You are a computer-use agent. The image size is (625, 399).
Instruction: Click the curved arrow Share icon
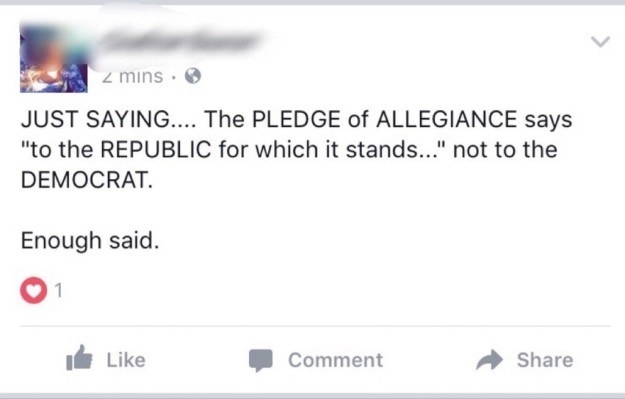tap(489, 360)
